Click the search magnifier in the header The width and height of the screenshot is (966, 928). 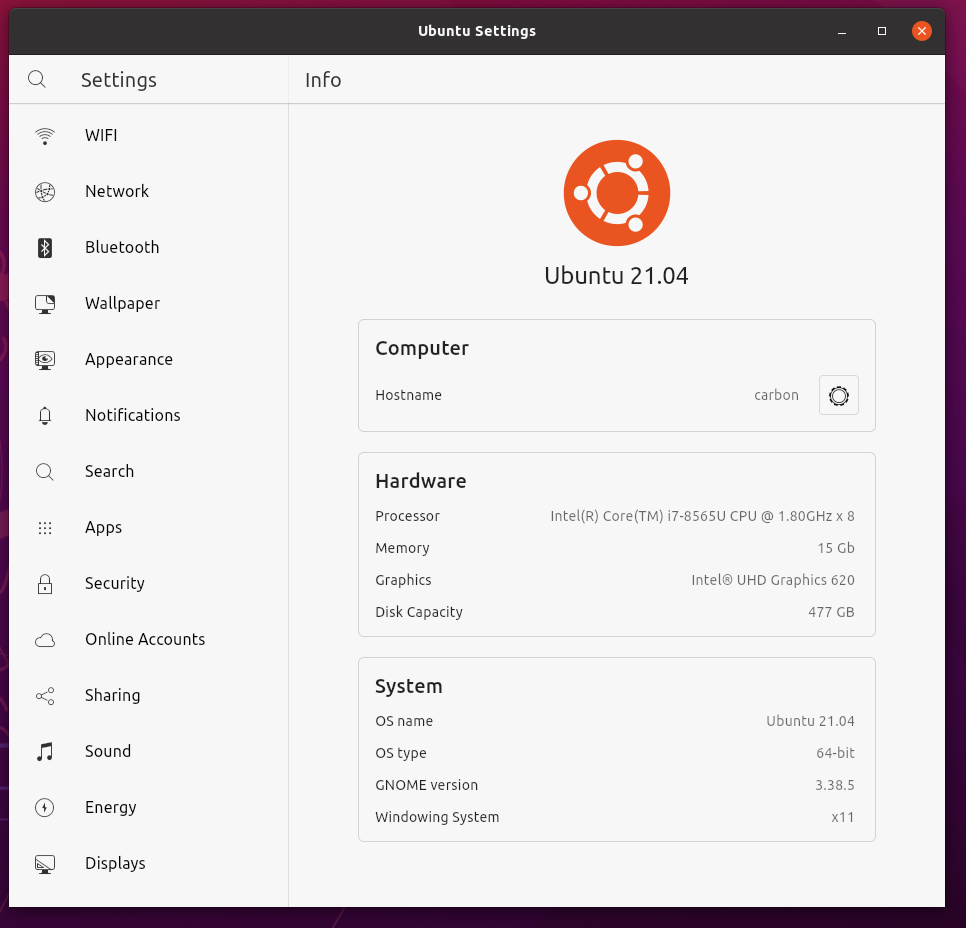pyautogui.click(x=36, y=78)
